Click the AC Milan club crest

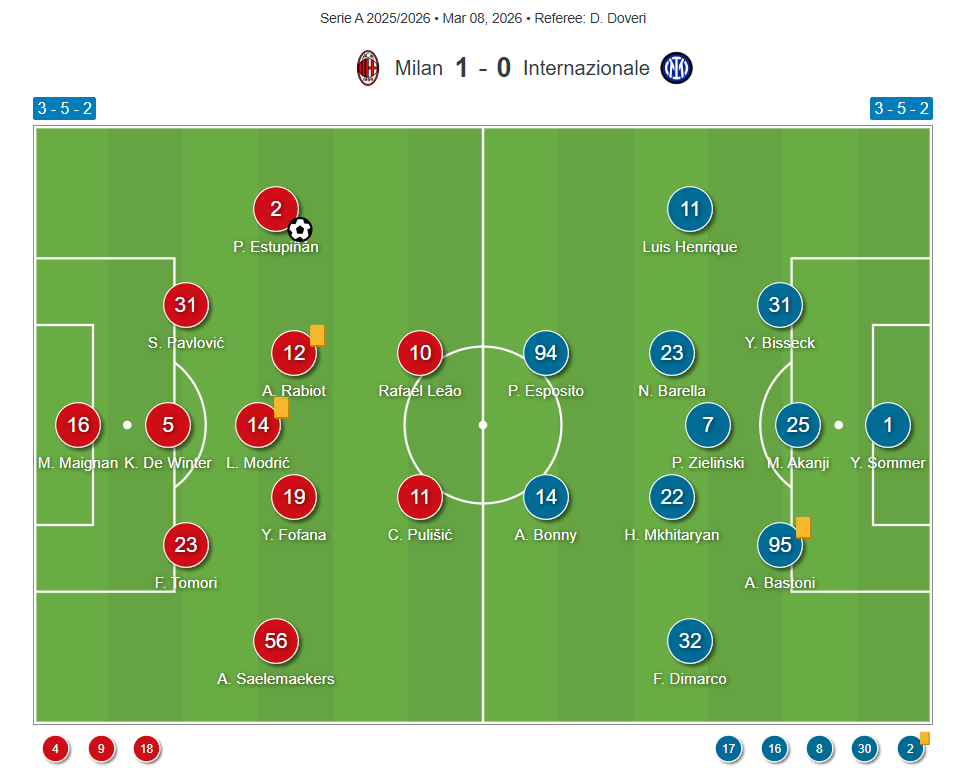coord(368,68)
